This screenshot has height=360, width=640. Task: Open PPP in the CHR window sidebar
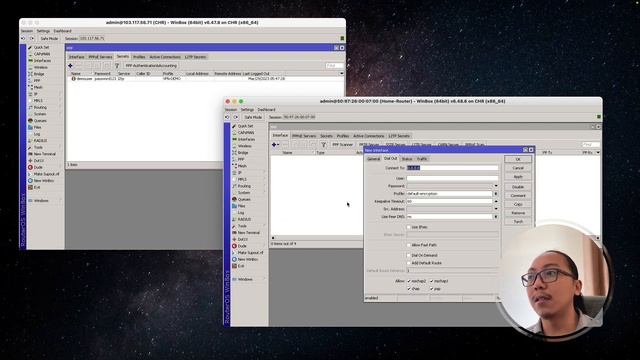(x=37, y=81)
